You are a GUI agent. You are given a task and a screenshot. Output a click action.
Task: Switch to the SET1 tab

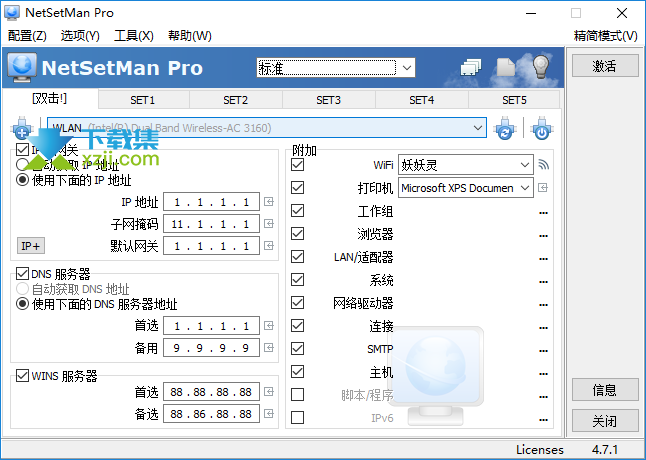coord(143,100)
